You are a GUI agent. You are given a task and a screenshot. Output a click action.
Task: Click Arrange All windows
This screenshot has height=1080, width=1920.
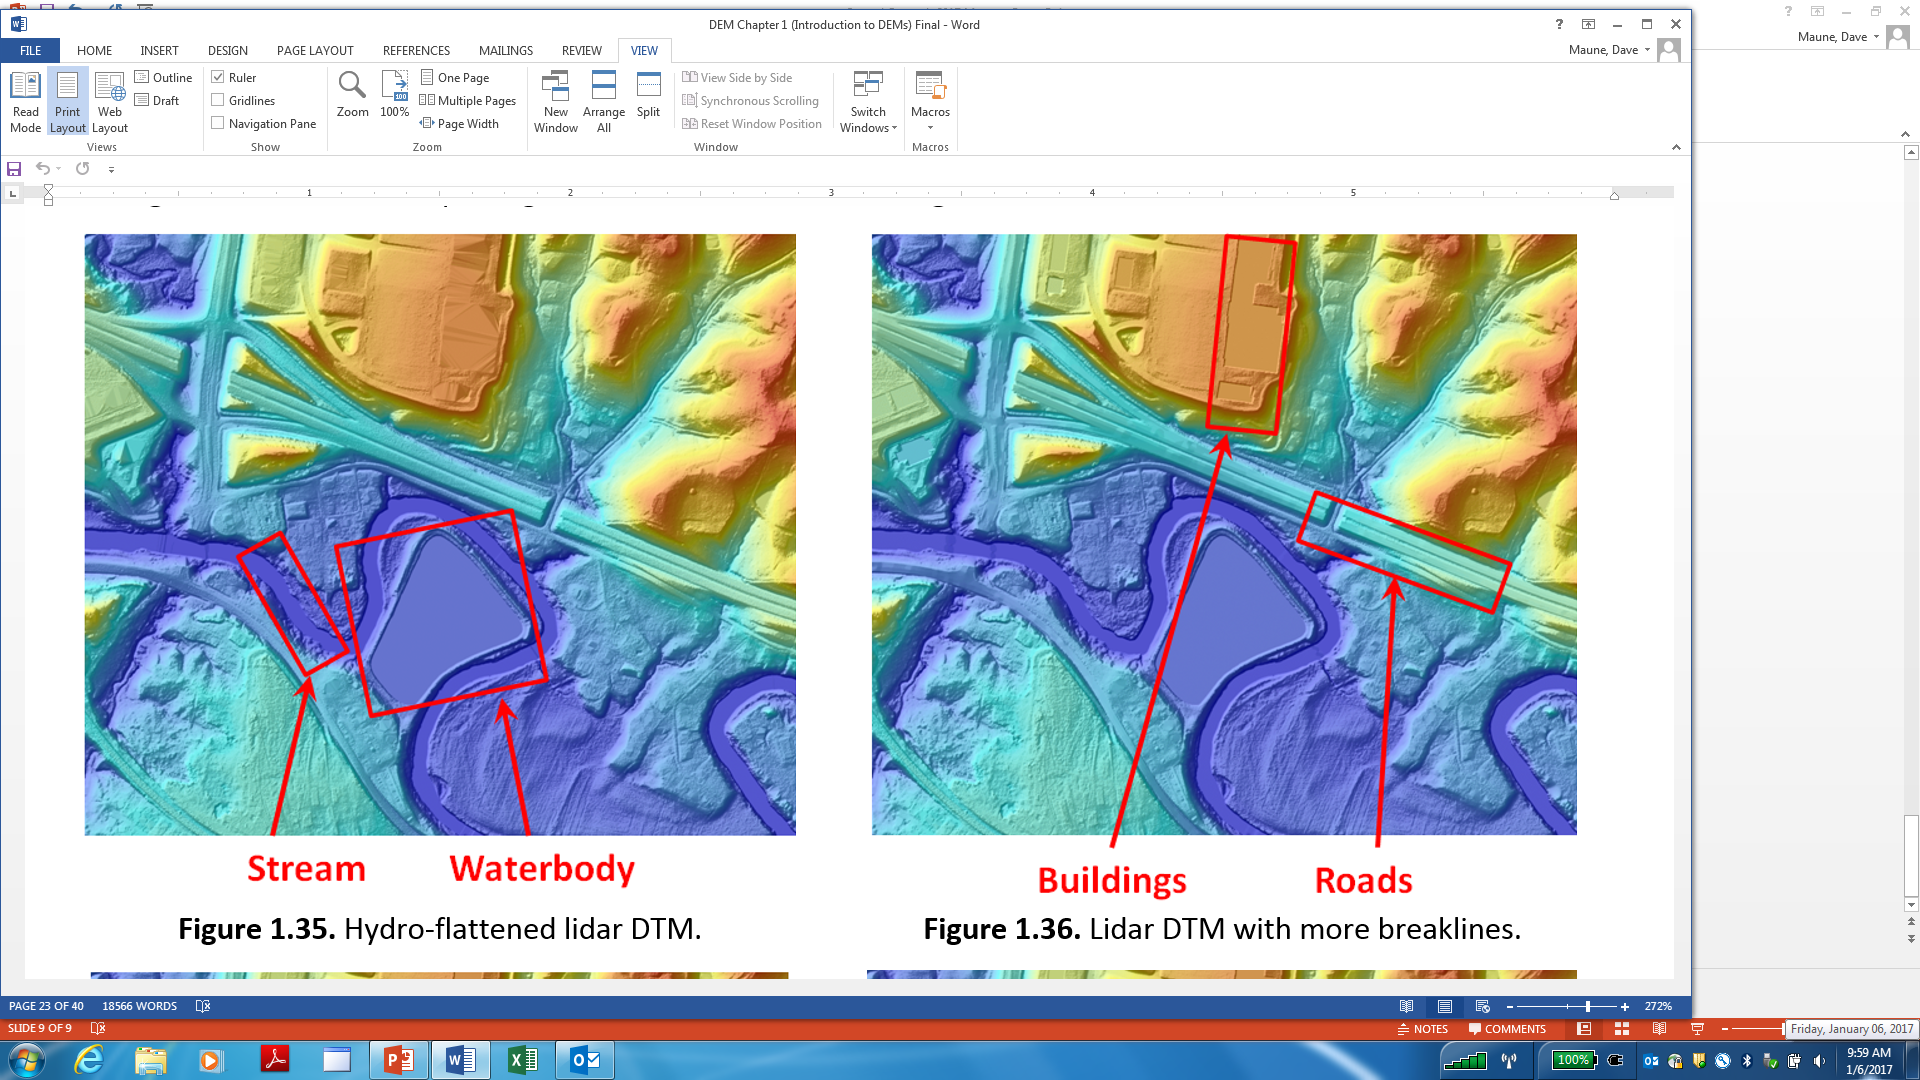point(603,101)
